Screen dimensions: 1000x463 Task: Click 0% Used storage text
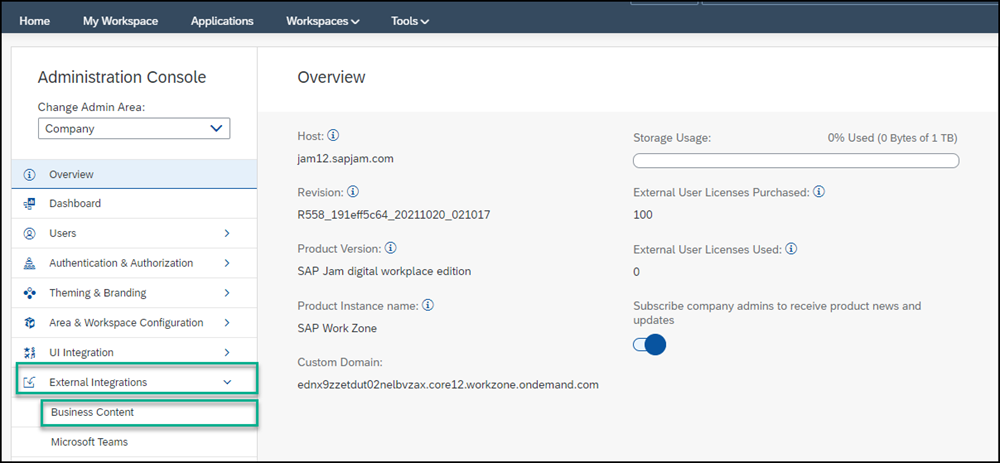[892, 138]
